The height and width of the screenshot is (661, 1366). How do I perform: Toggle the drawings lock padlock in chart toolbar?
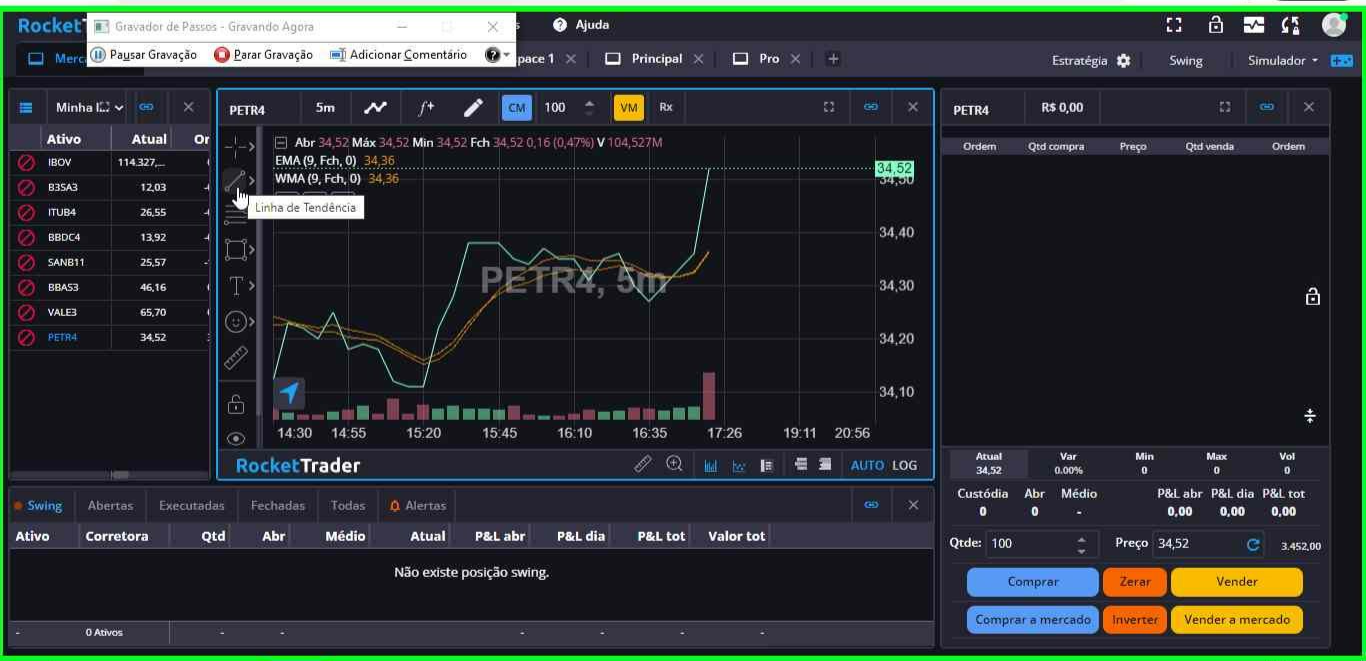click(x=236, y=404)
